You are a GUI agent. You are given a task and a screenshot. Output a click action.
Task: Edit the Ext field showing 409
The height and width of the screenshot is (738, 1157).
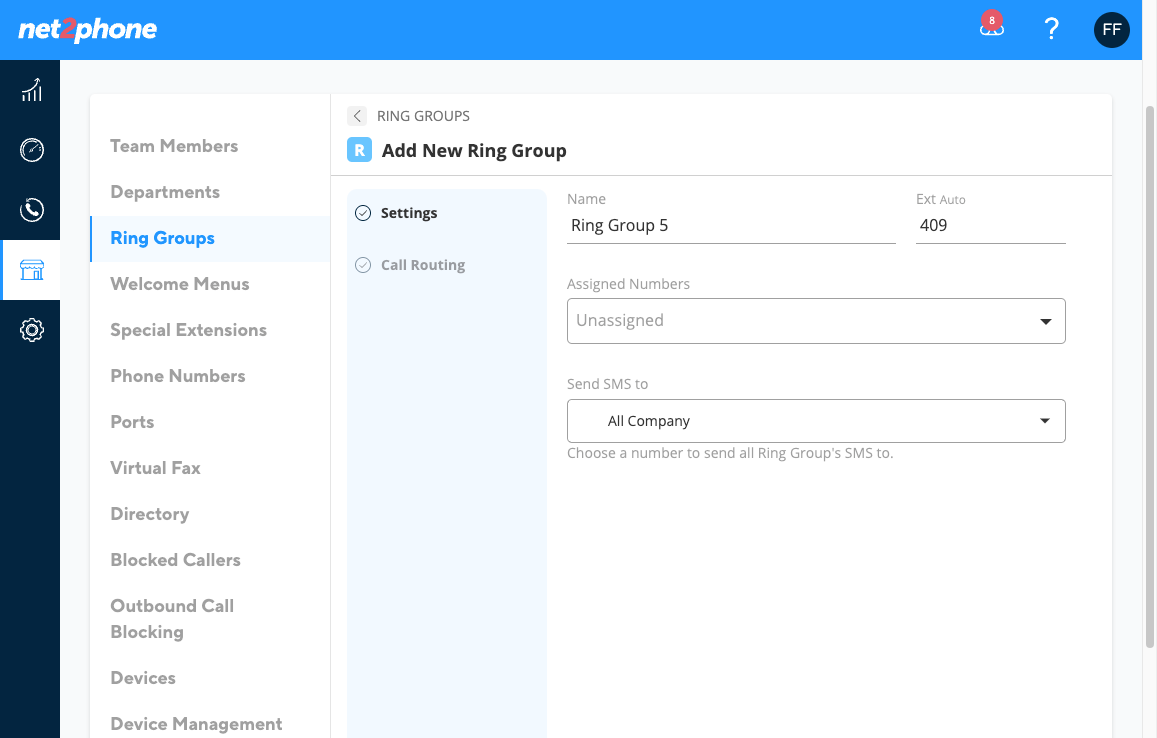(x=990, y=226)
